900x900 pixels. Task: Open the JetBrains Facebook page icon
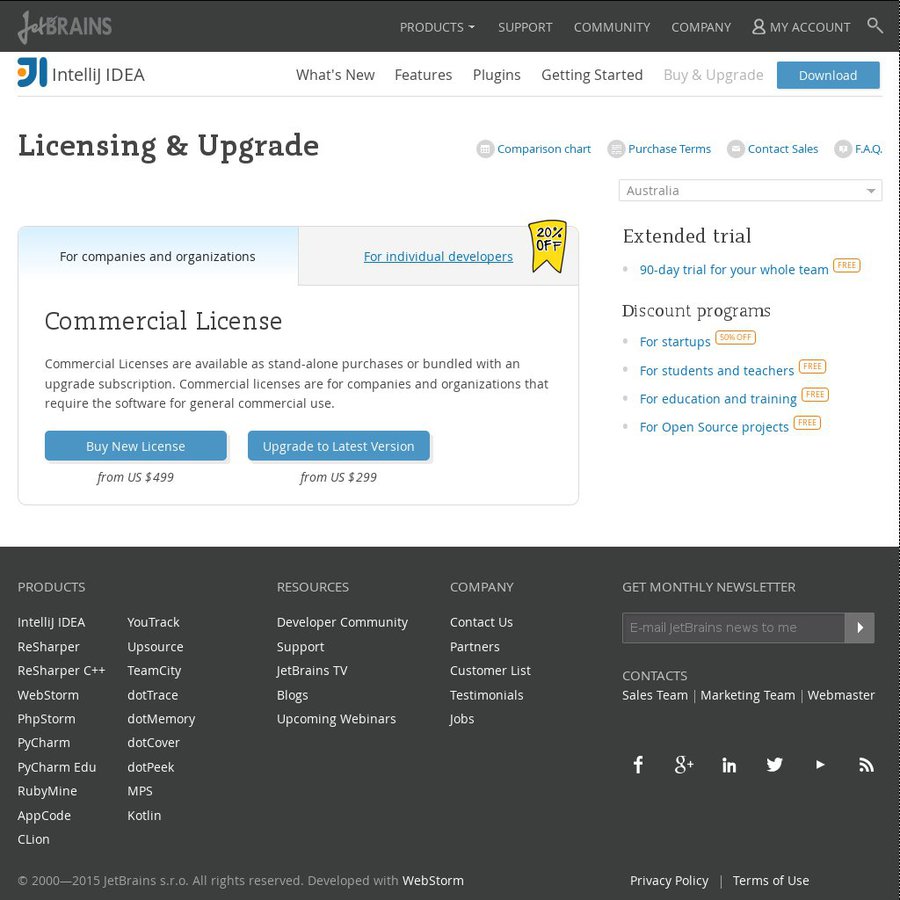click(638, 765)
